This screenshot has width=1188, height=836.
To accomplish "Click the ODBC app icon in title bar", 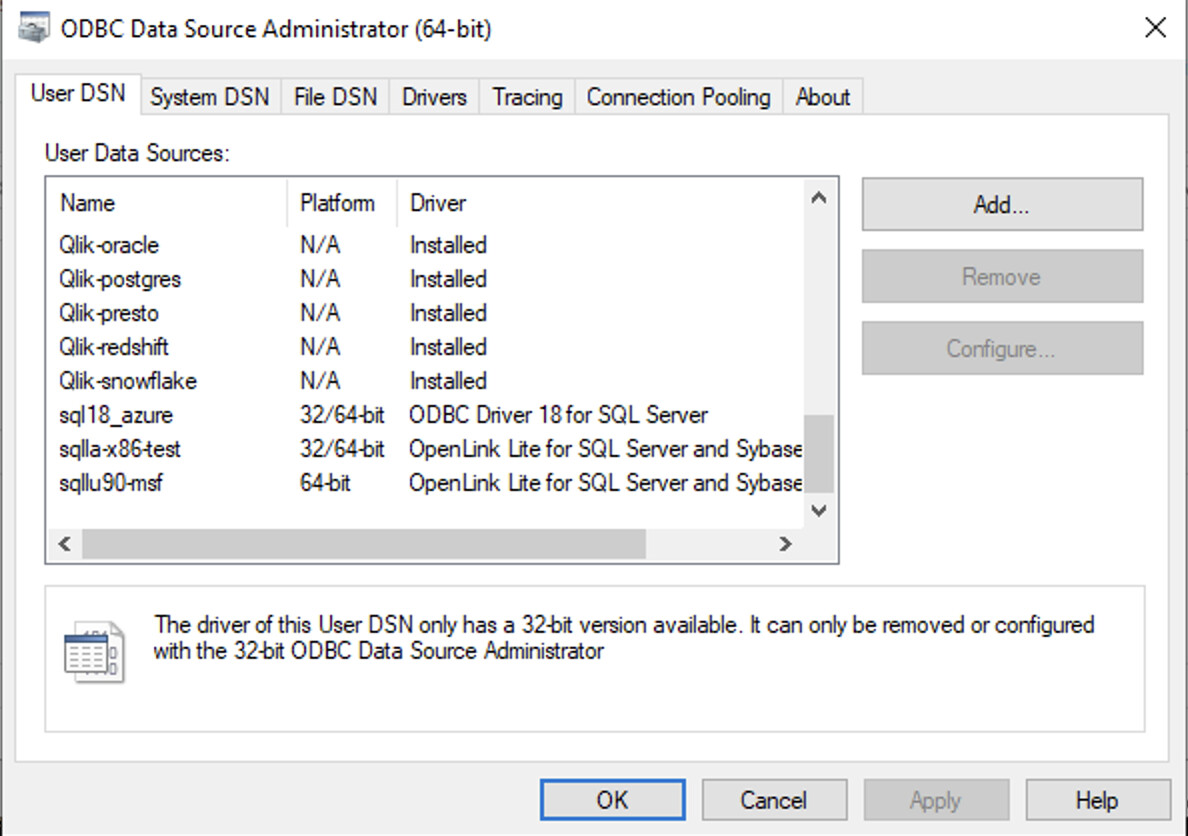I will coord(34,29).
